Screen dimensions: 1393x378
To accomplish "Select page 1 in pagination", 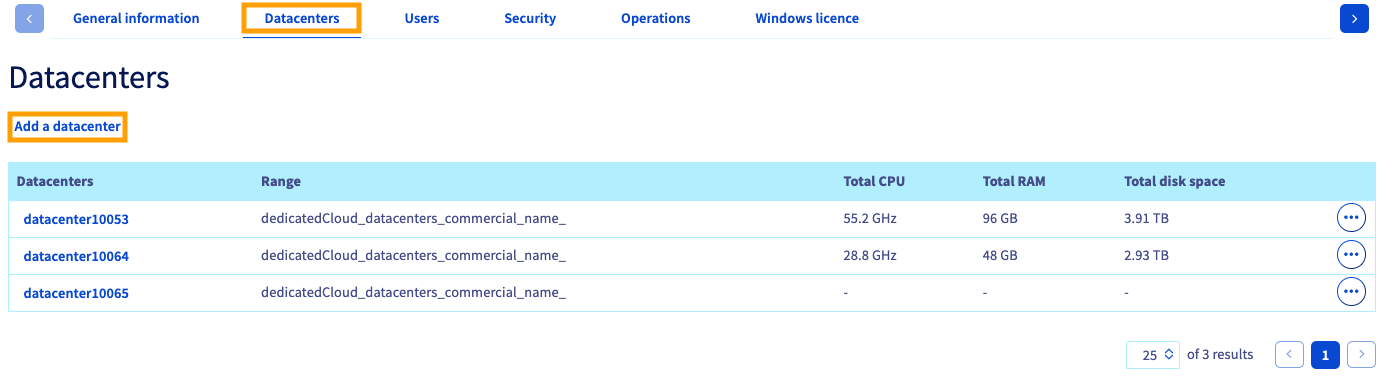I will coord(1325,354).
